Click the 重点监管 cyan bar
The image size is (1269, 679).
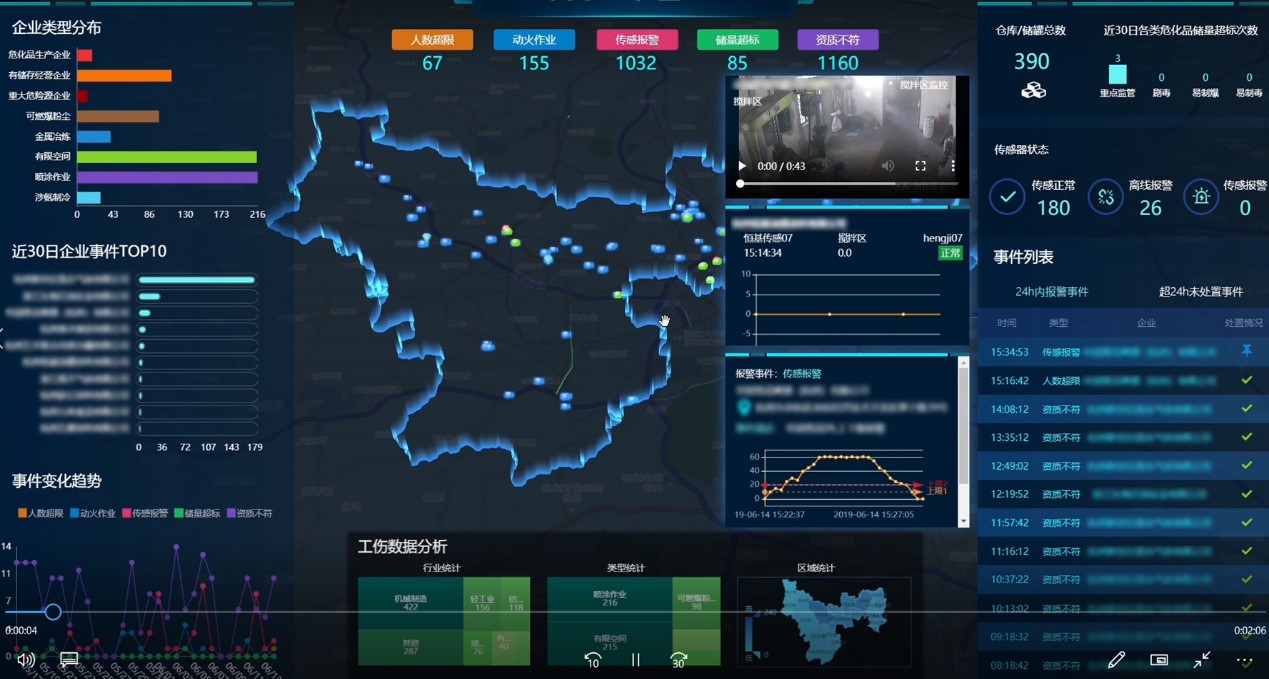coord(1117,74)
